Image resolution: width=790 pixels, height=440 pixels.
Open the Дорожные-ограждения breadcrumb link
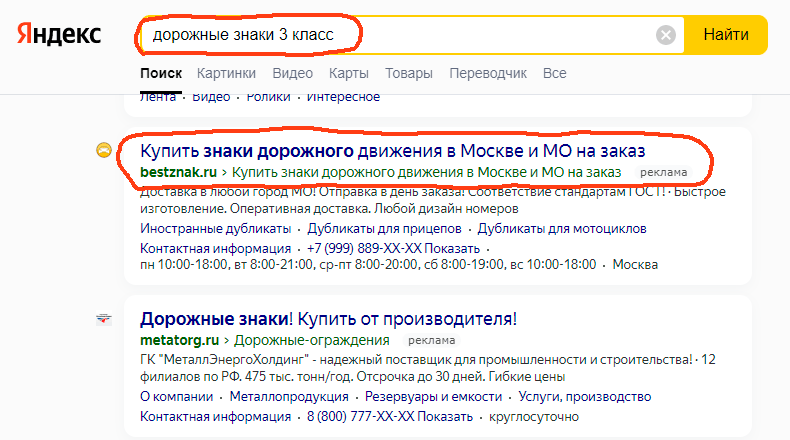pos(312,340)
